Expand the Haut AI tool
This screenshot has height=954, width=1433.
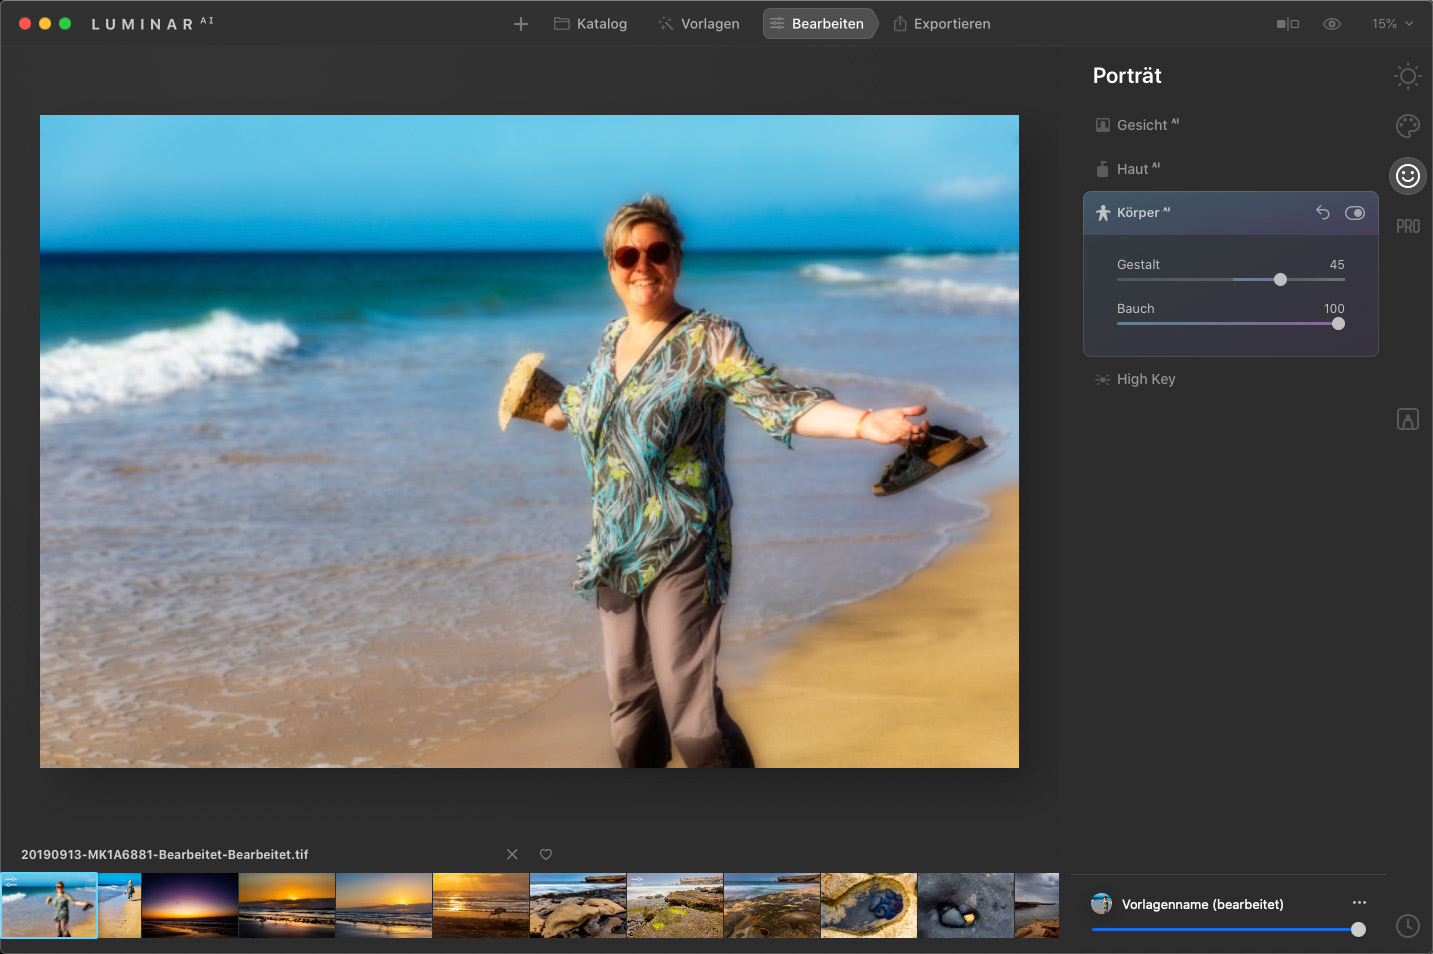(x=1132, y=169)
